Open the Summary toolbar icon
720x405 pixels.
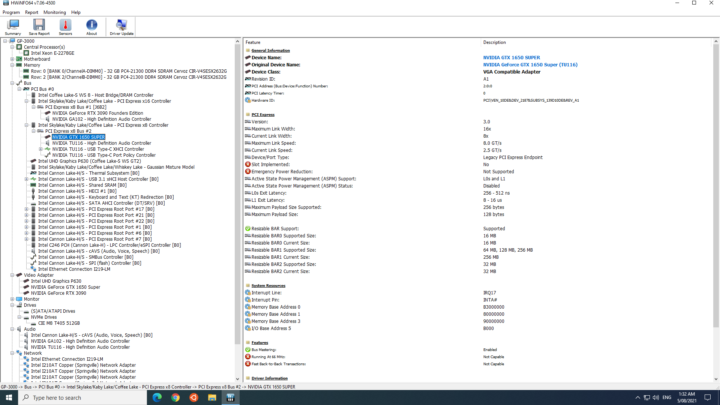[x=13, y=27]
